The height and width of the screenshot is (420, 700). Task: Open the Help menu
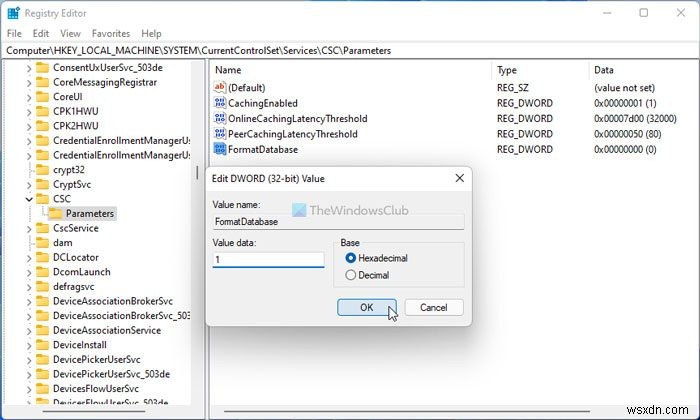tap(151, 33)
